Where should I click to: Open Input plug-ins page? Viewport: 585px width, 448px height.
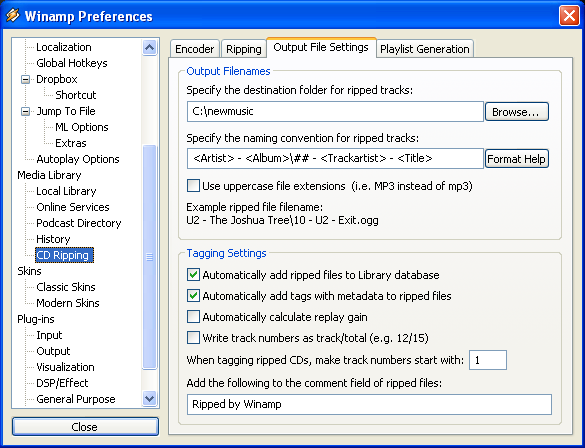click(49, 335)
